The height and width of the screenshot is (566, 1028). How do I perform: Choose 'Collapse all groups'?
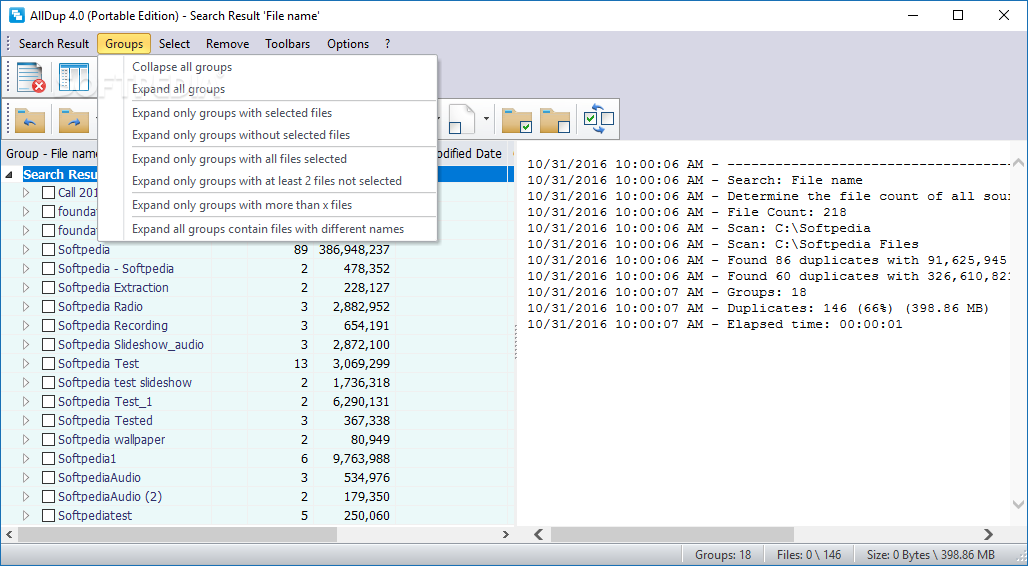click(x=267, y=67)
